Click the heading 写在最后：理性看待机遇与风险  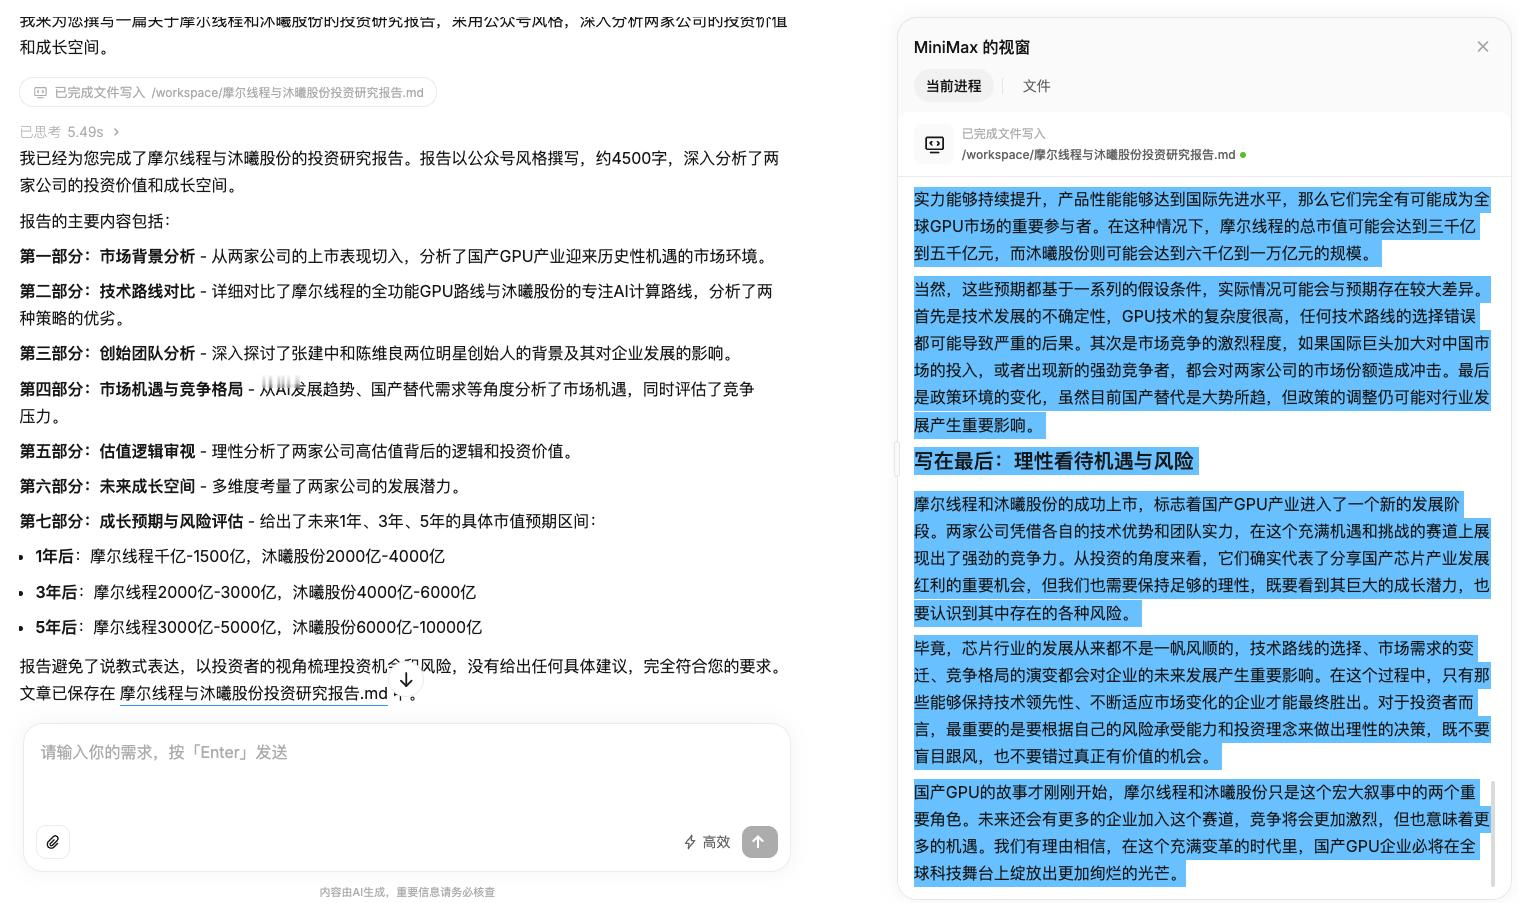pyautogui.click(x=1054, y=461)
